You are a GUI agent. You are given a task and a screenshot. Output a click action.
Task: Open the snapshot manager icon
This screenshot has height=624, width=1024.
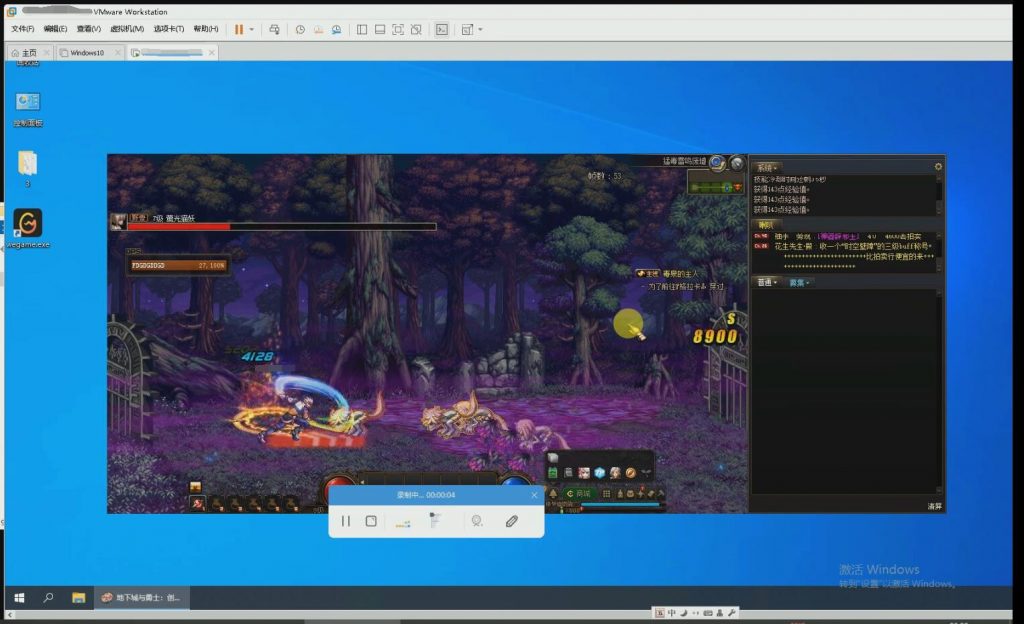tap(336, 29)
